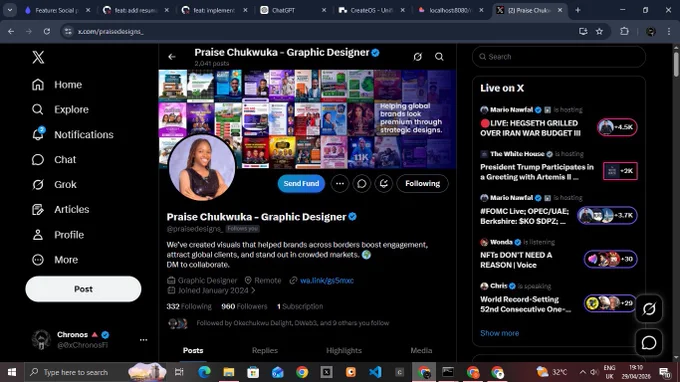Open a new browser tab

tap(578, 10)
